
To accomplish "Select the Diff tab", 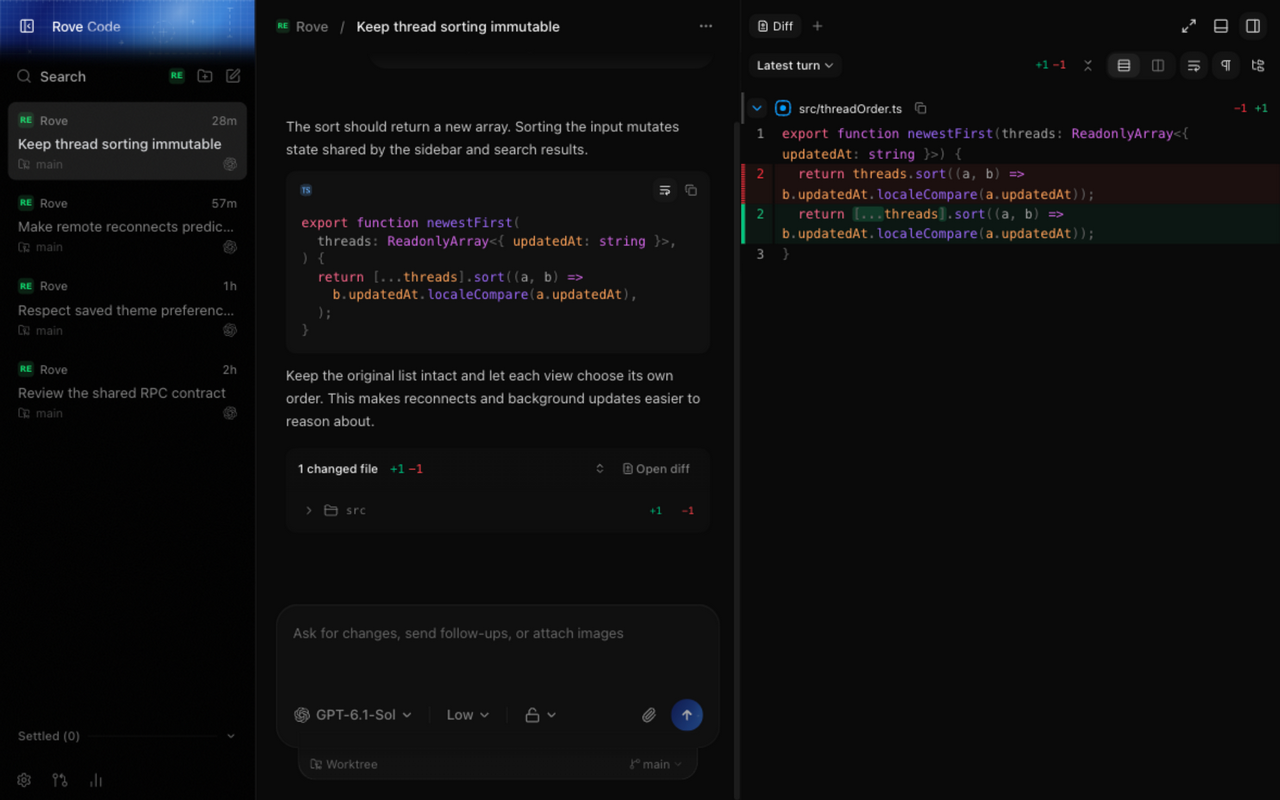I will [x=775, y=26].
